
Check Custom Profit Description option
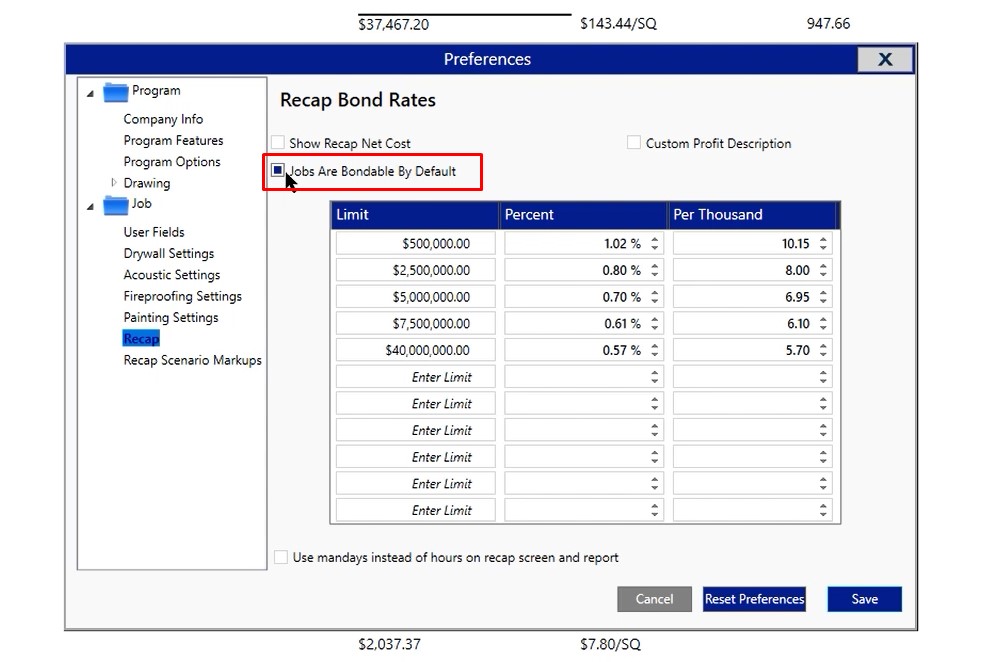pos(634,143)
